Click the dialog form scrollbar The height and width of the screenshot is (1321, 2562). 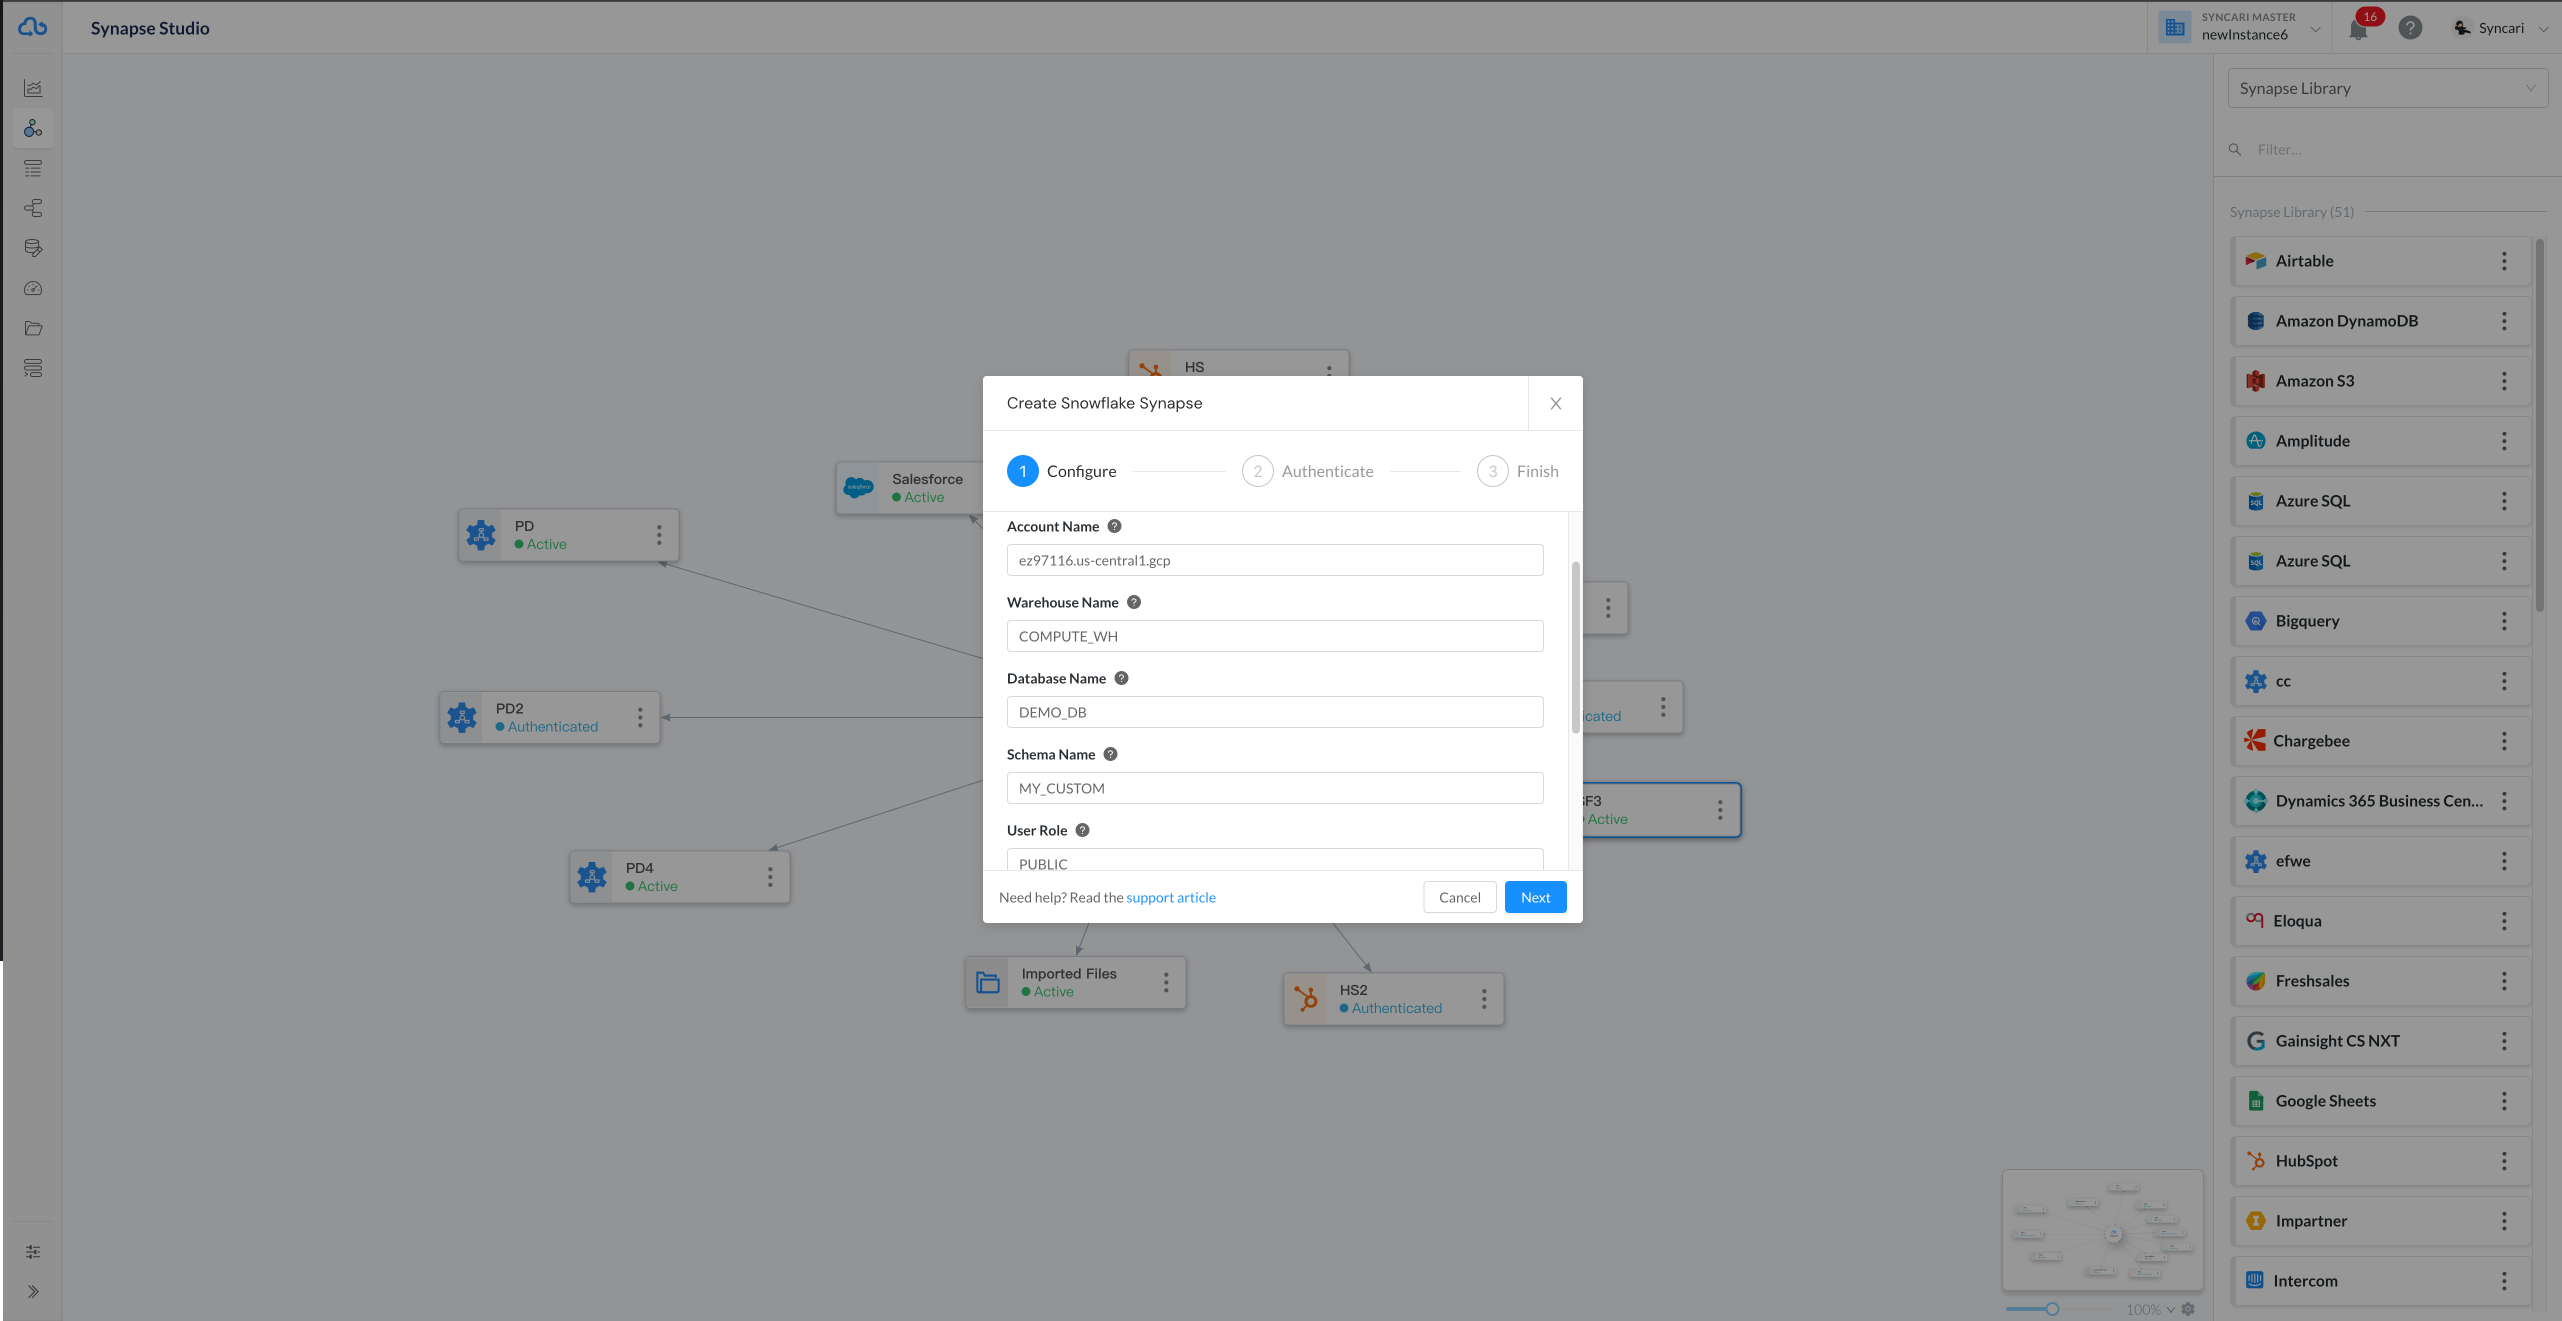1575,647
